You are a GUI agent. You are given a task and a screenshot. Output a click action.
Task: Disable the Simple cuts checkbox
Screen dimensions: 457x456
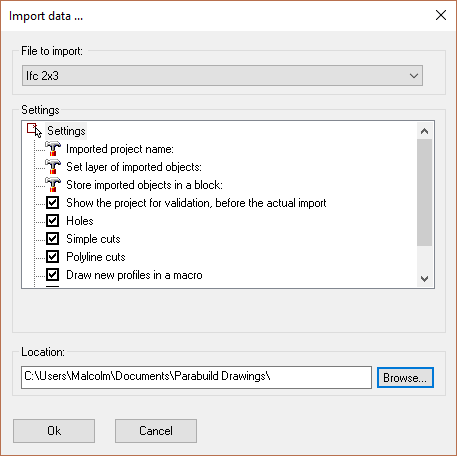[53, 239]
